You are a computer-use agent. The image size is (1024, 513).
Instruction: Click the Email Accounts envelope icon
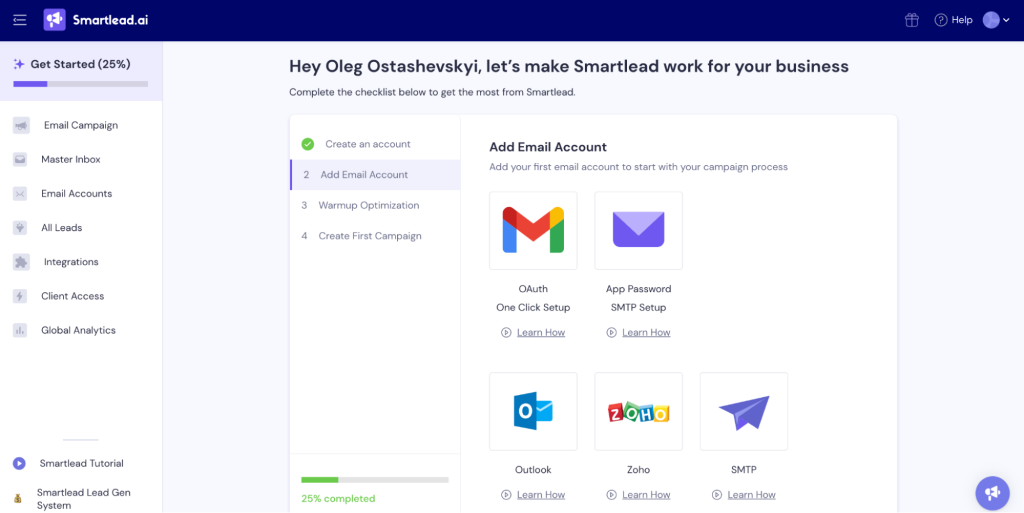pos(20,194)
